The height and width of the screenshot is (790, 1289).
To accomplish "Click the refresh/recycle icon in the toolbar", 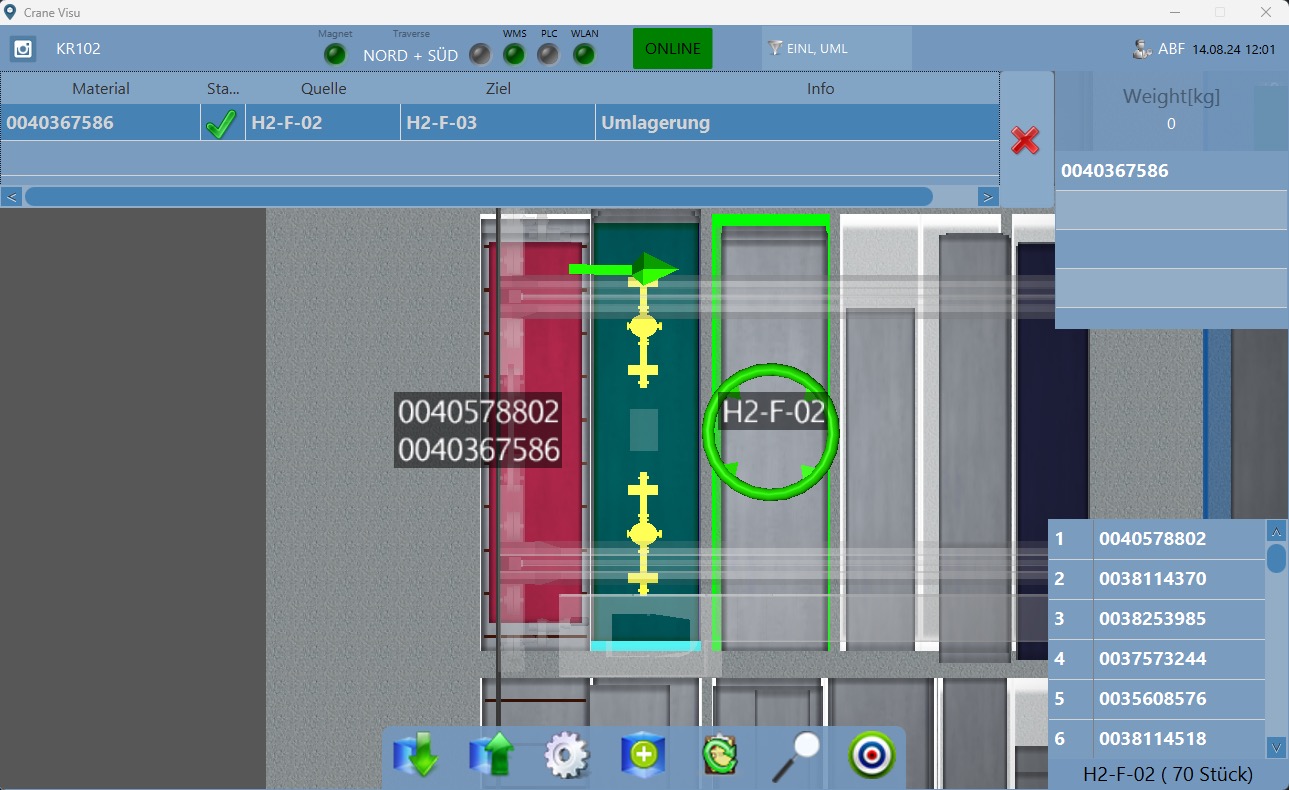I will [720, 757].
